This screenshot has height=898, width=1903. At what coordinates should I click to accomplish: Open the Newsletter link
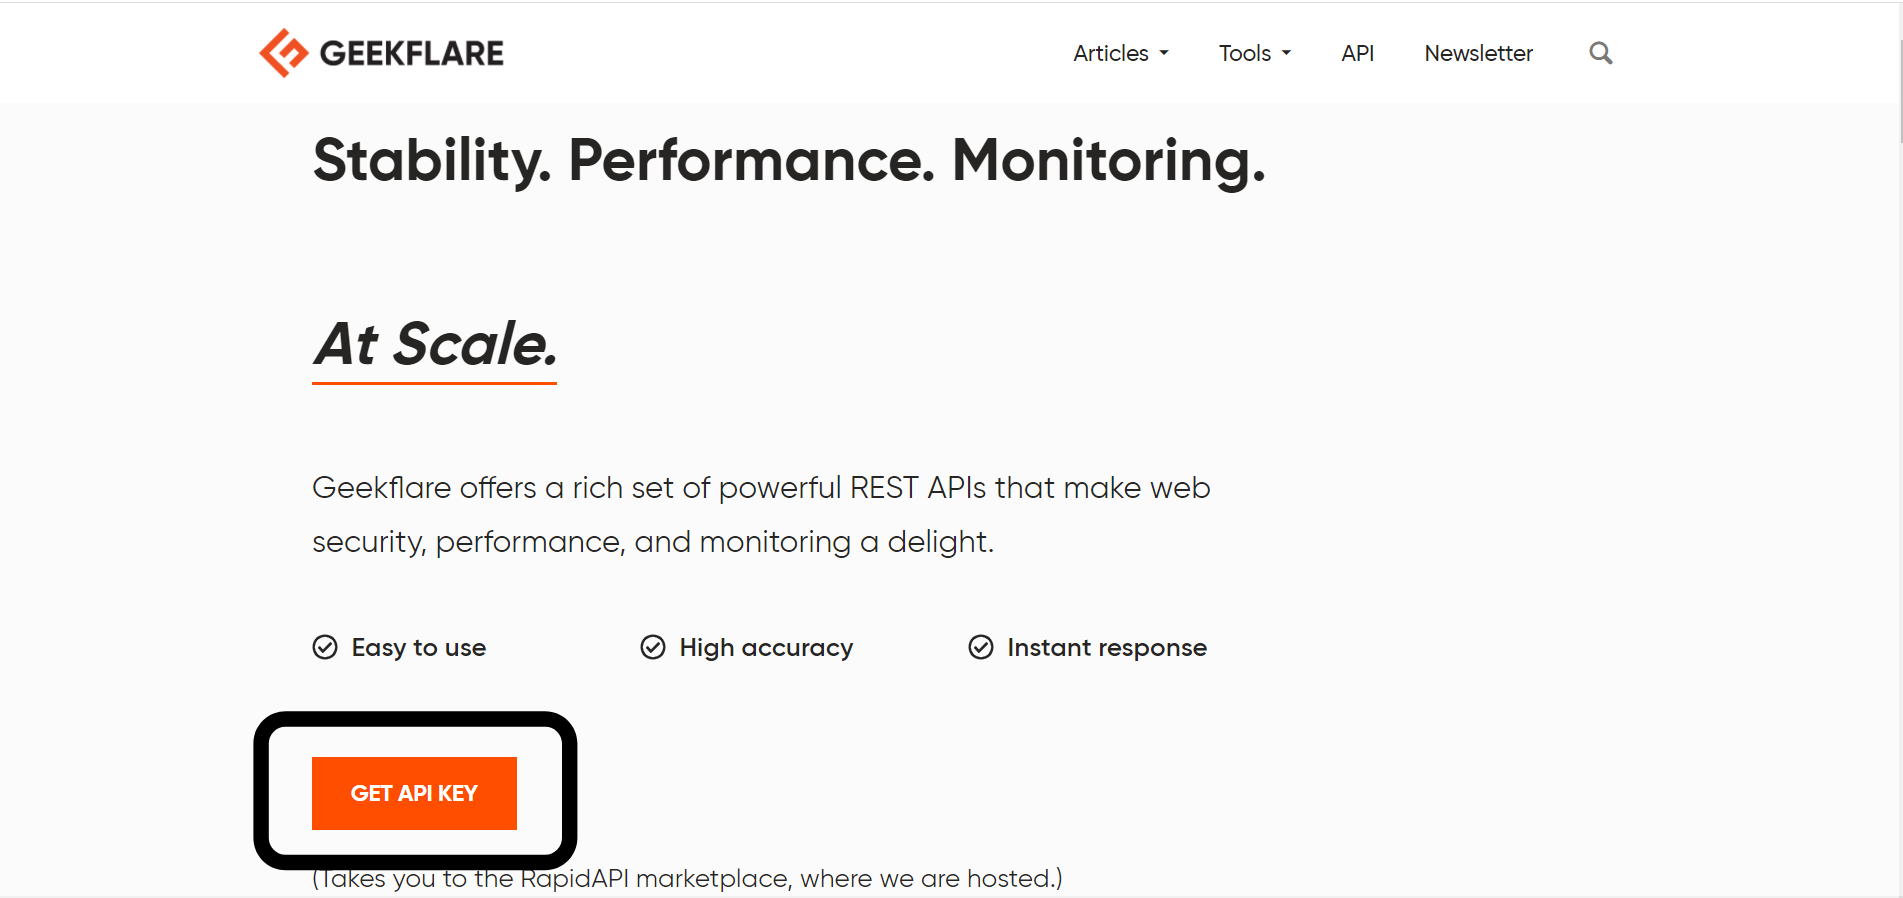click(x=1478, y=53)
